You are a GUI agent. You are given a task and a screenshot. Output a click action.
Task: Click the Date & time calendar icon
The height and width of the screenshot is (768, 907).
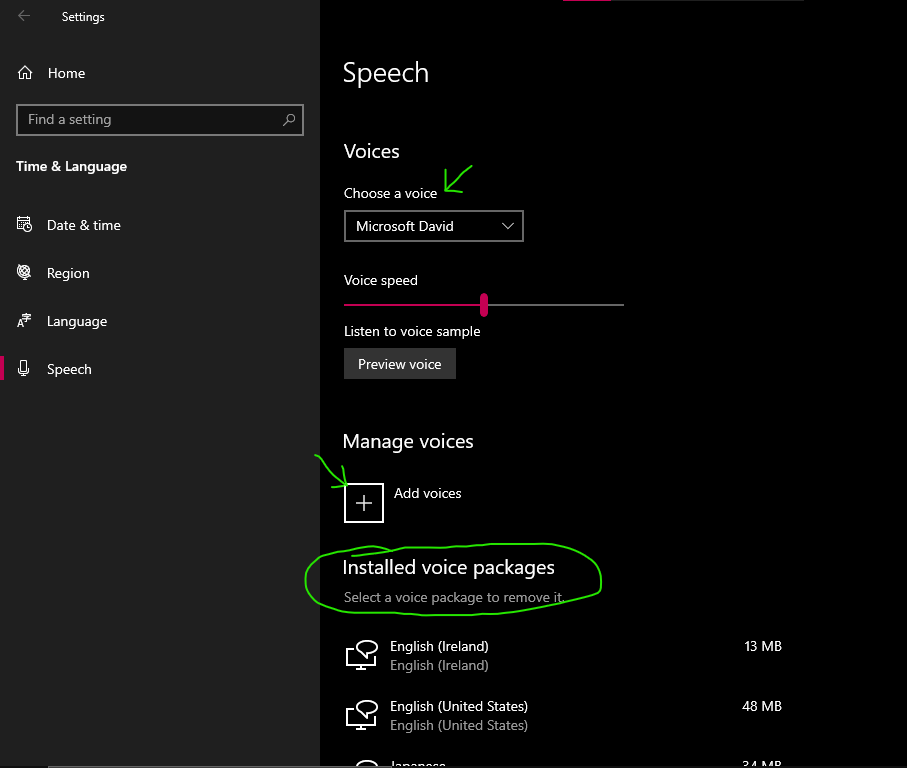click(x=25, y=225)
